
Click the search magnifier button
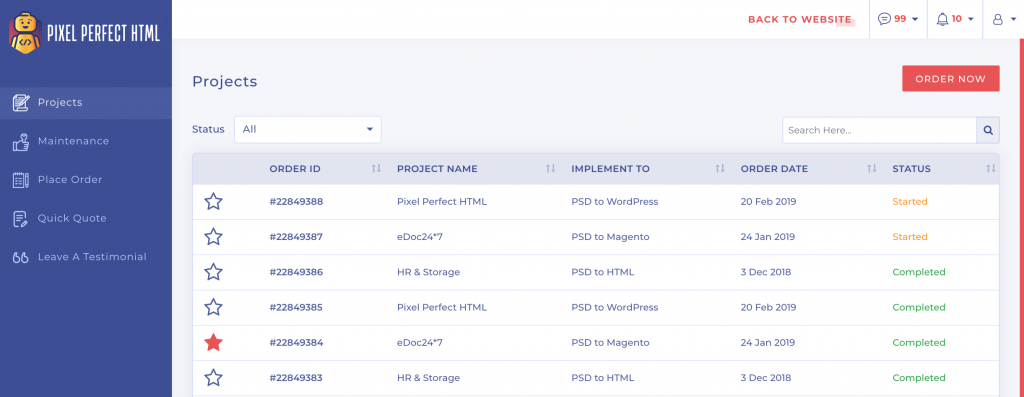click(x=987, y=130)
